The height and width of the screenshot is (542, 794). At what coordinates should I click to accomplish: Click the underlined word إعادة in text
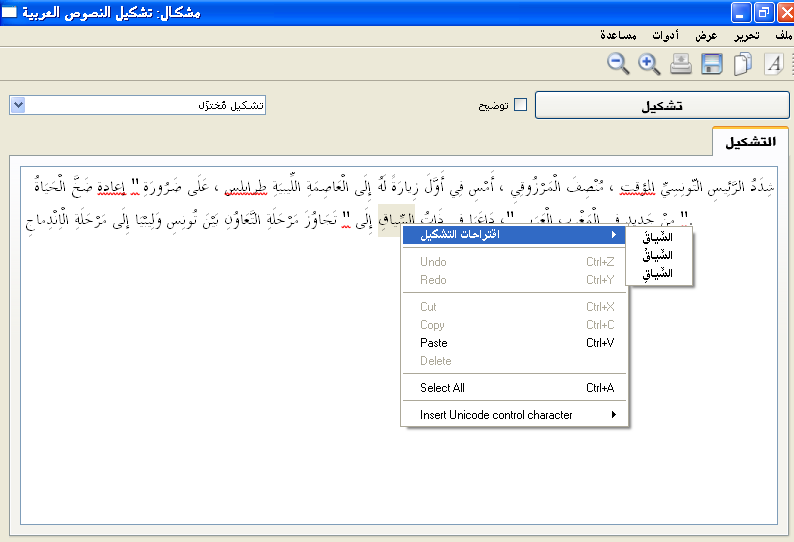(x=111, y=187)
